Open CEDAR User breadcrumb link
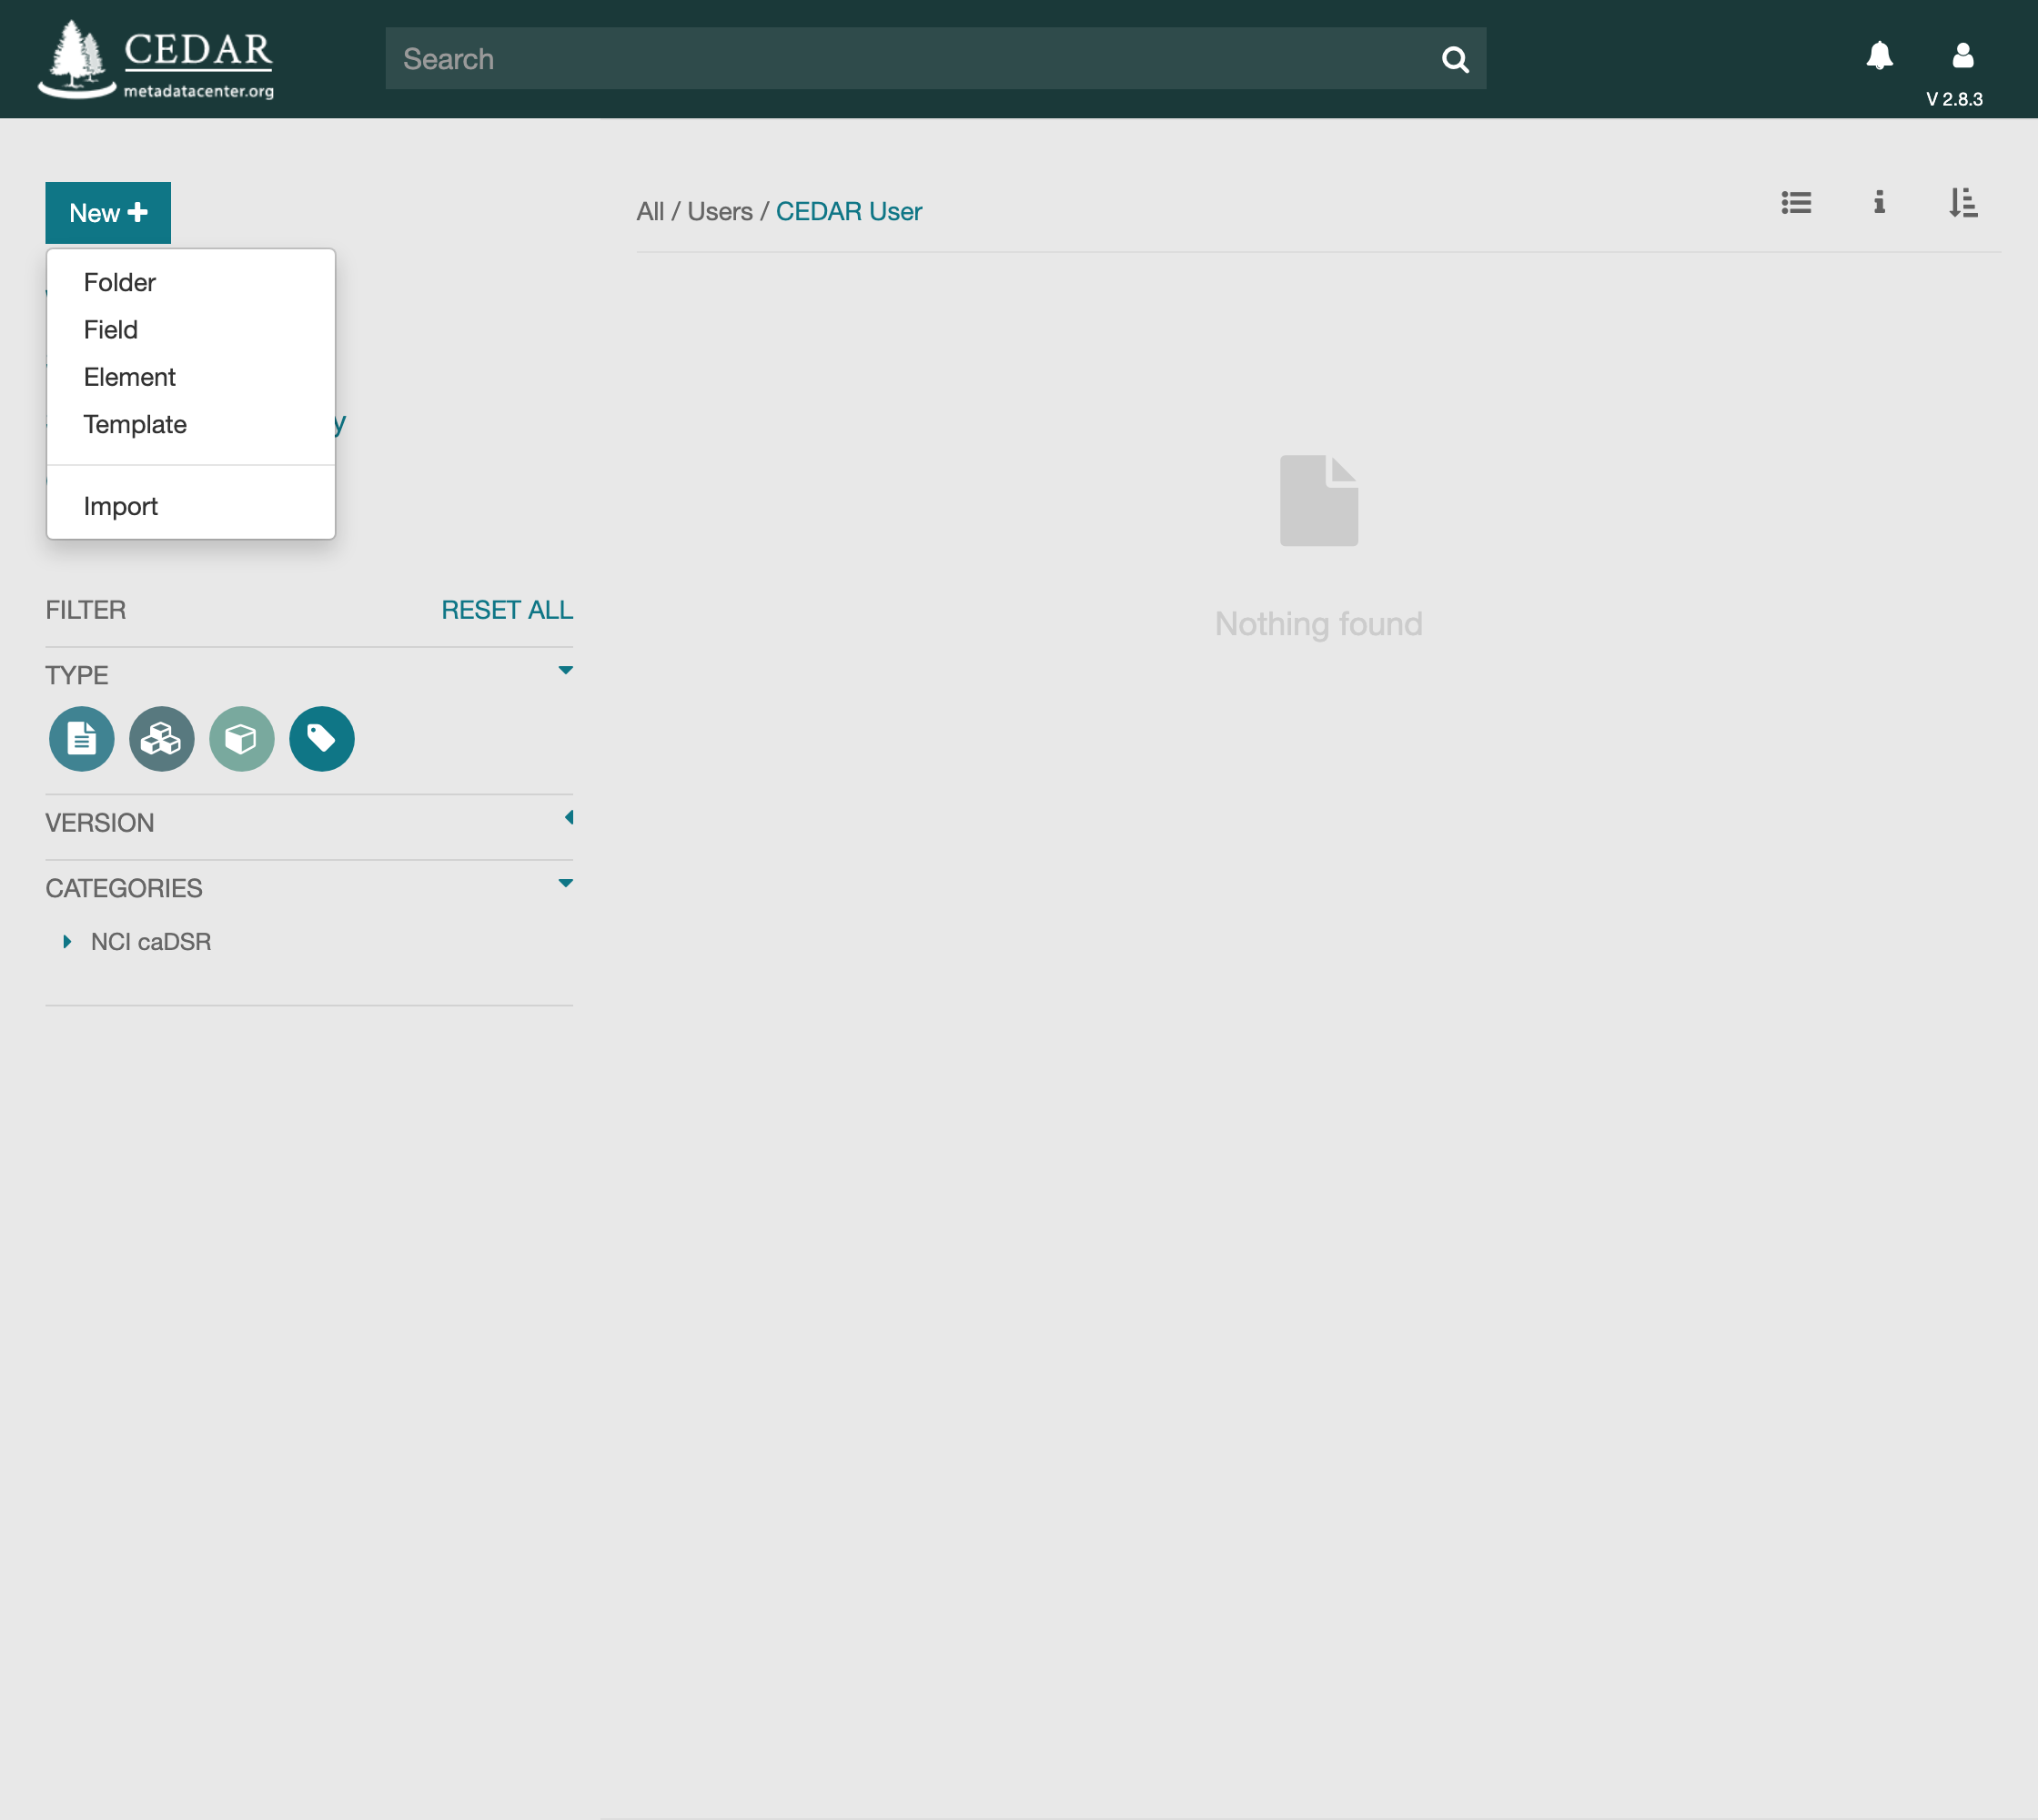The image size is (2038, 1820). [849, 212]
